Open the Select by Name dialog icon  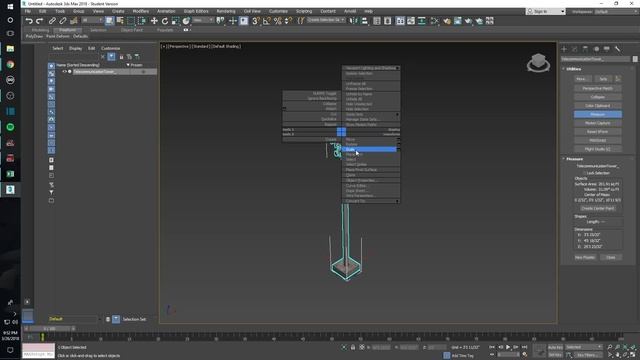pos(120,20)
